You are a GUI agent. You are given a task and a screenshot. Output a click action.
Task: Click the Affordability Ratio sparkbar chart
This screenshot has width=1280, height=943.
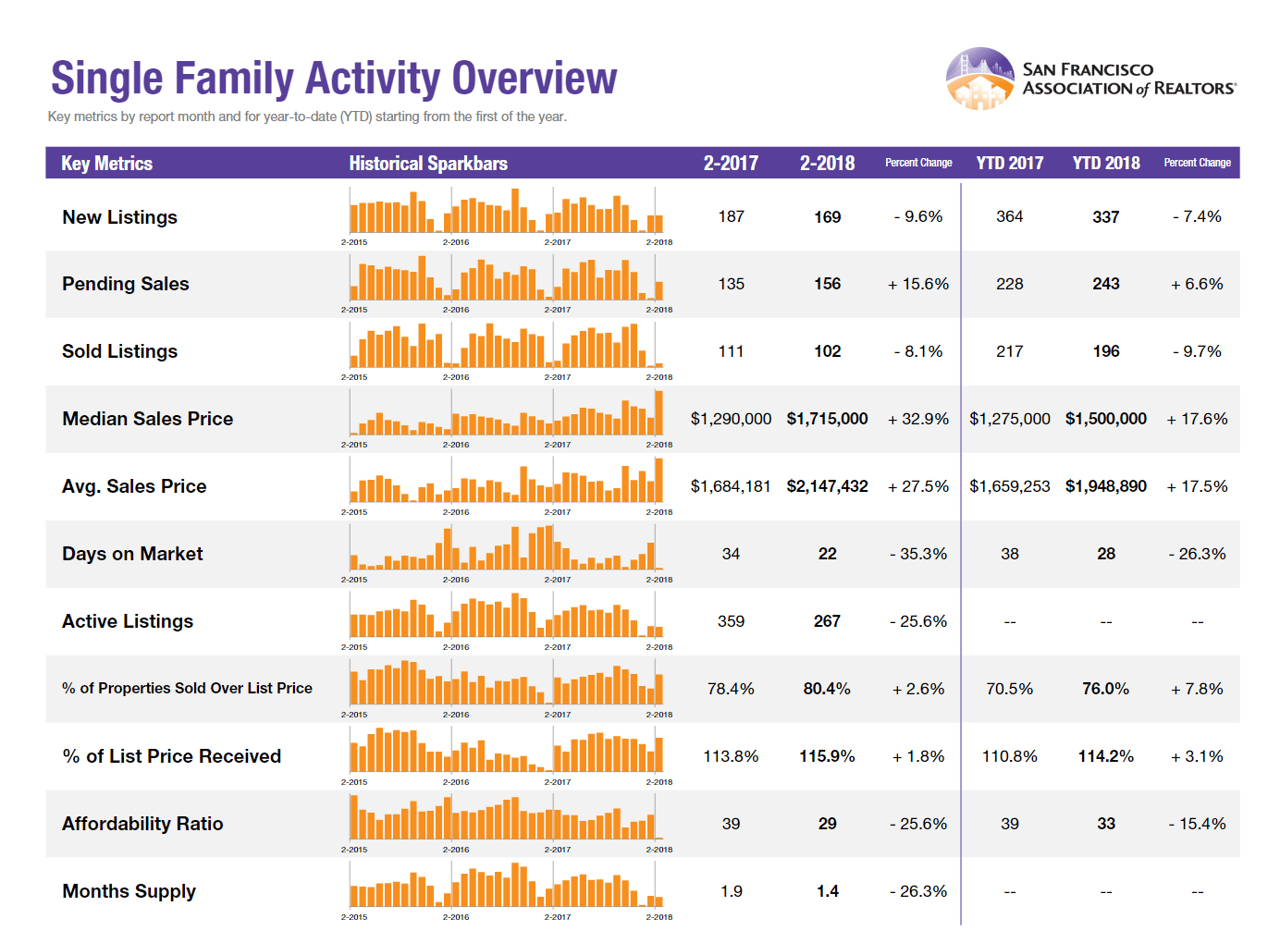(506, 818)
